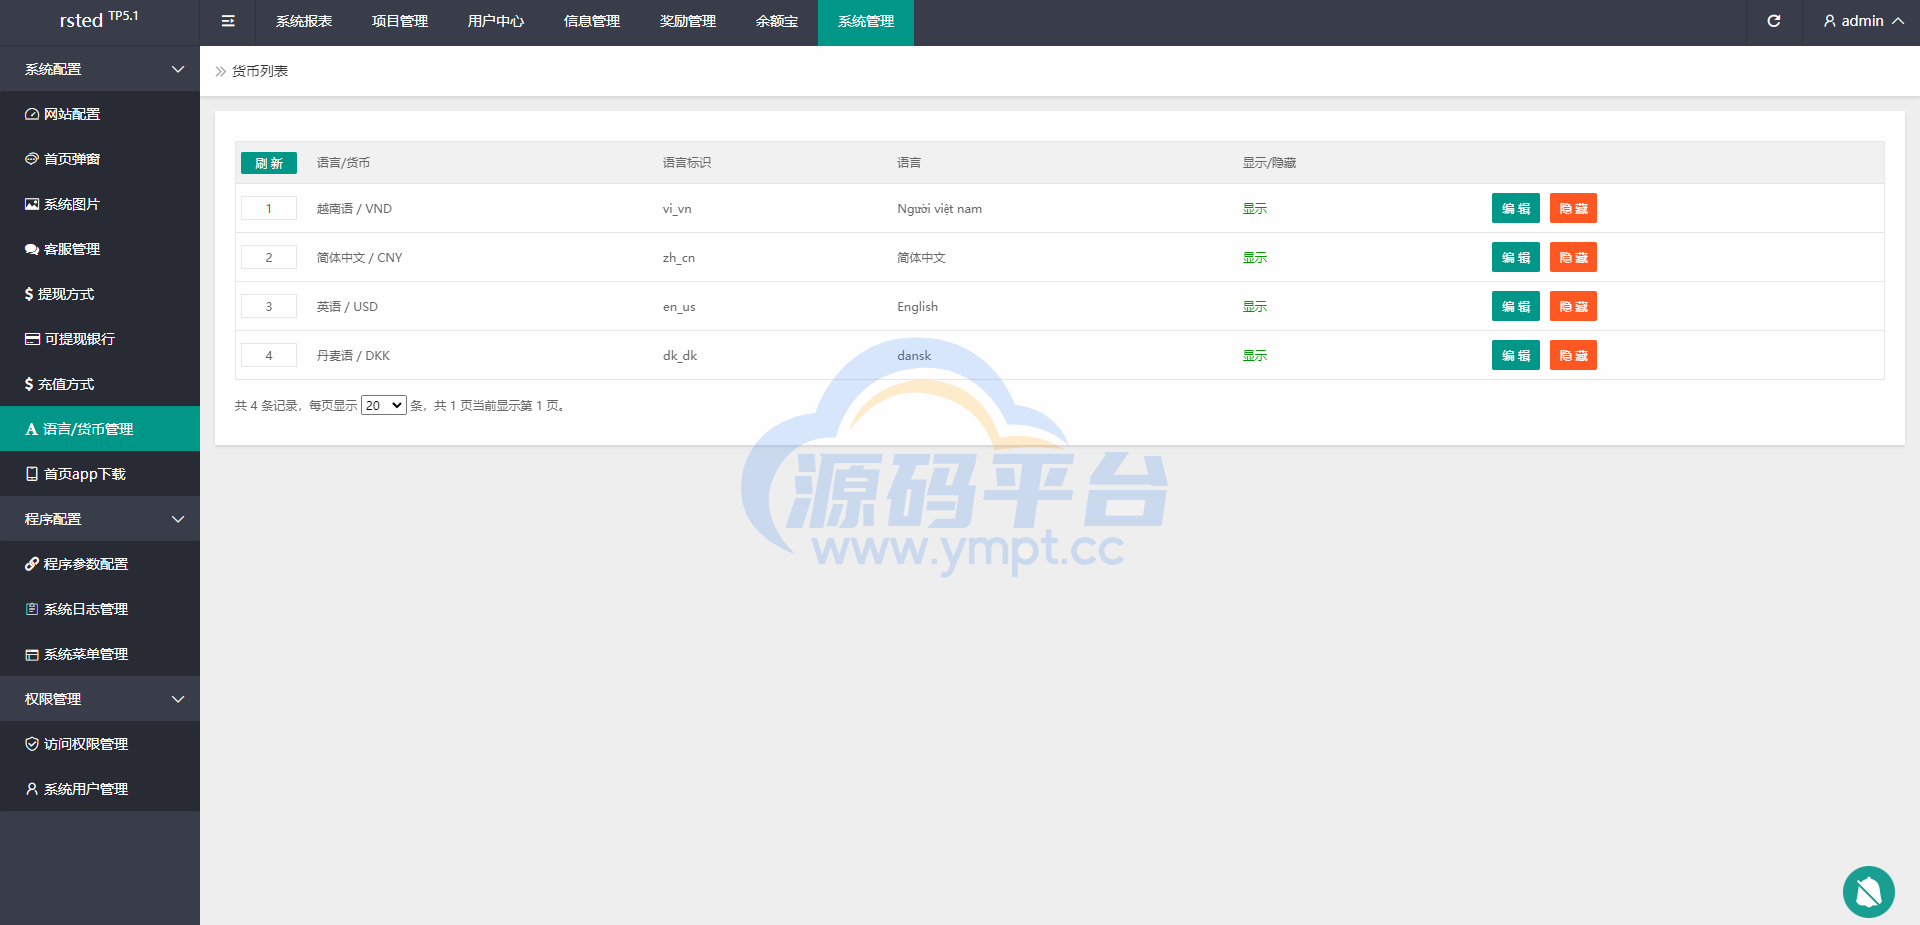Image resolution: width=1920 pixels, height=925 pixels.
Task: Open the 奖励管理 top menu
Action: click(688, 21)
